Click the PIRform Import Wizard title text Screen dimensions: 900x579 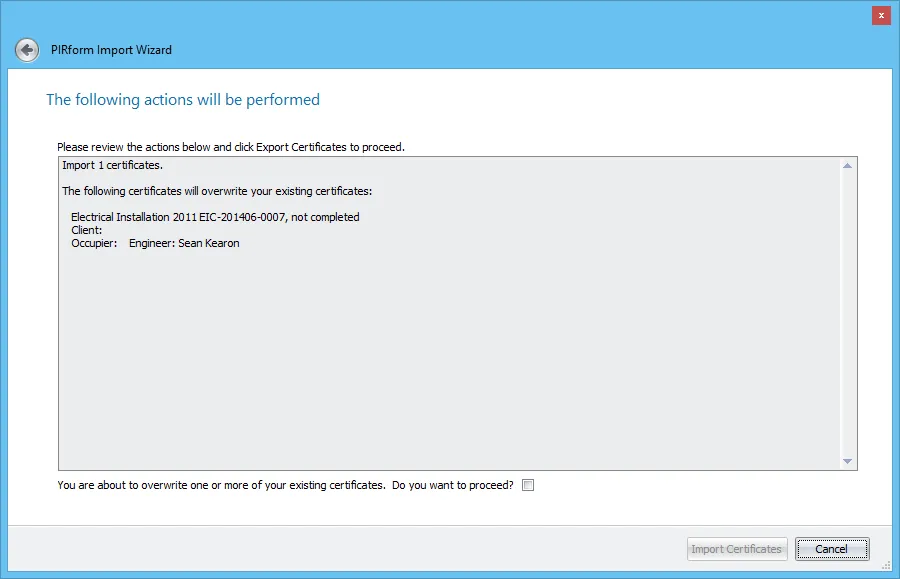click(x=109, y=50)
